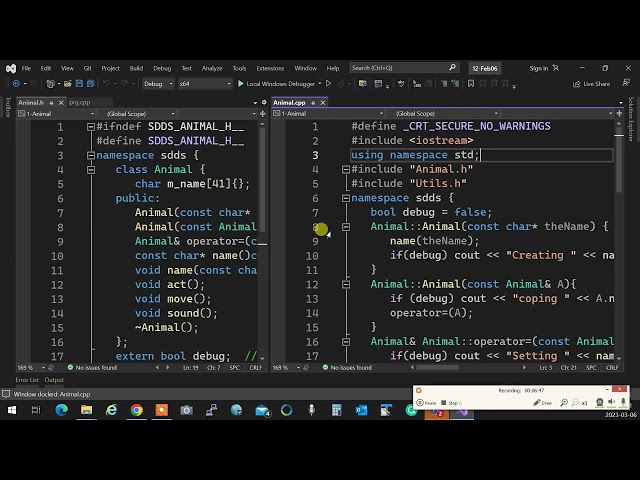Start Local Windows Debugger with green play
The image size is (640, 480).
241,84
